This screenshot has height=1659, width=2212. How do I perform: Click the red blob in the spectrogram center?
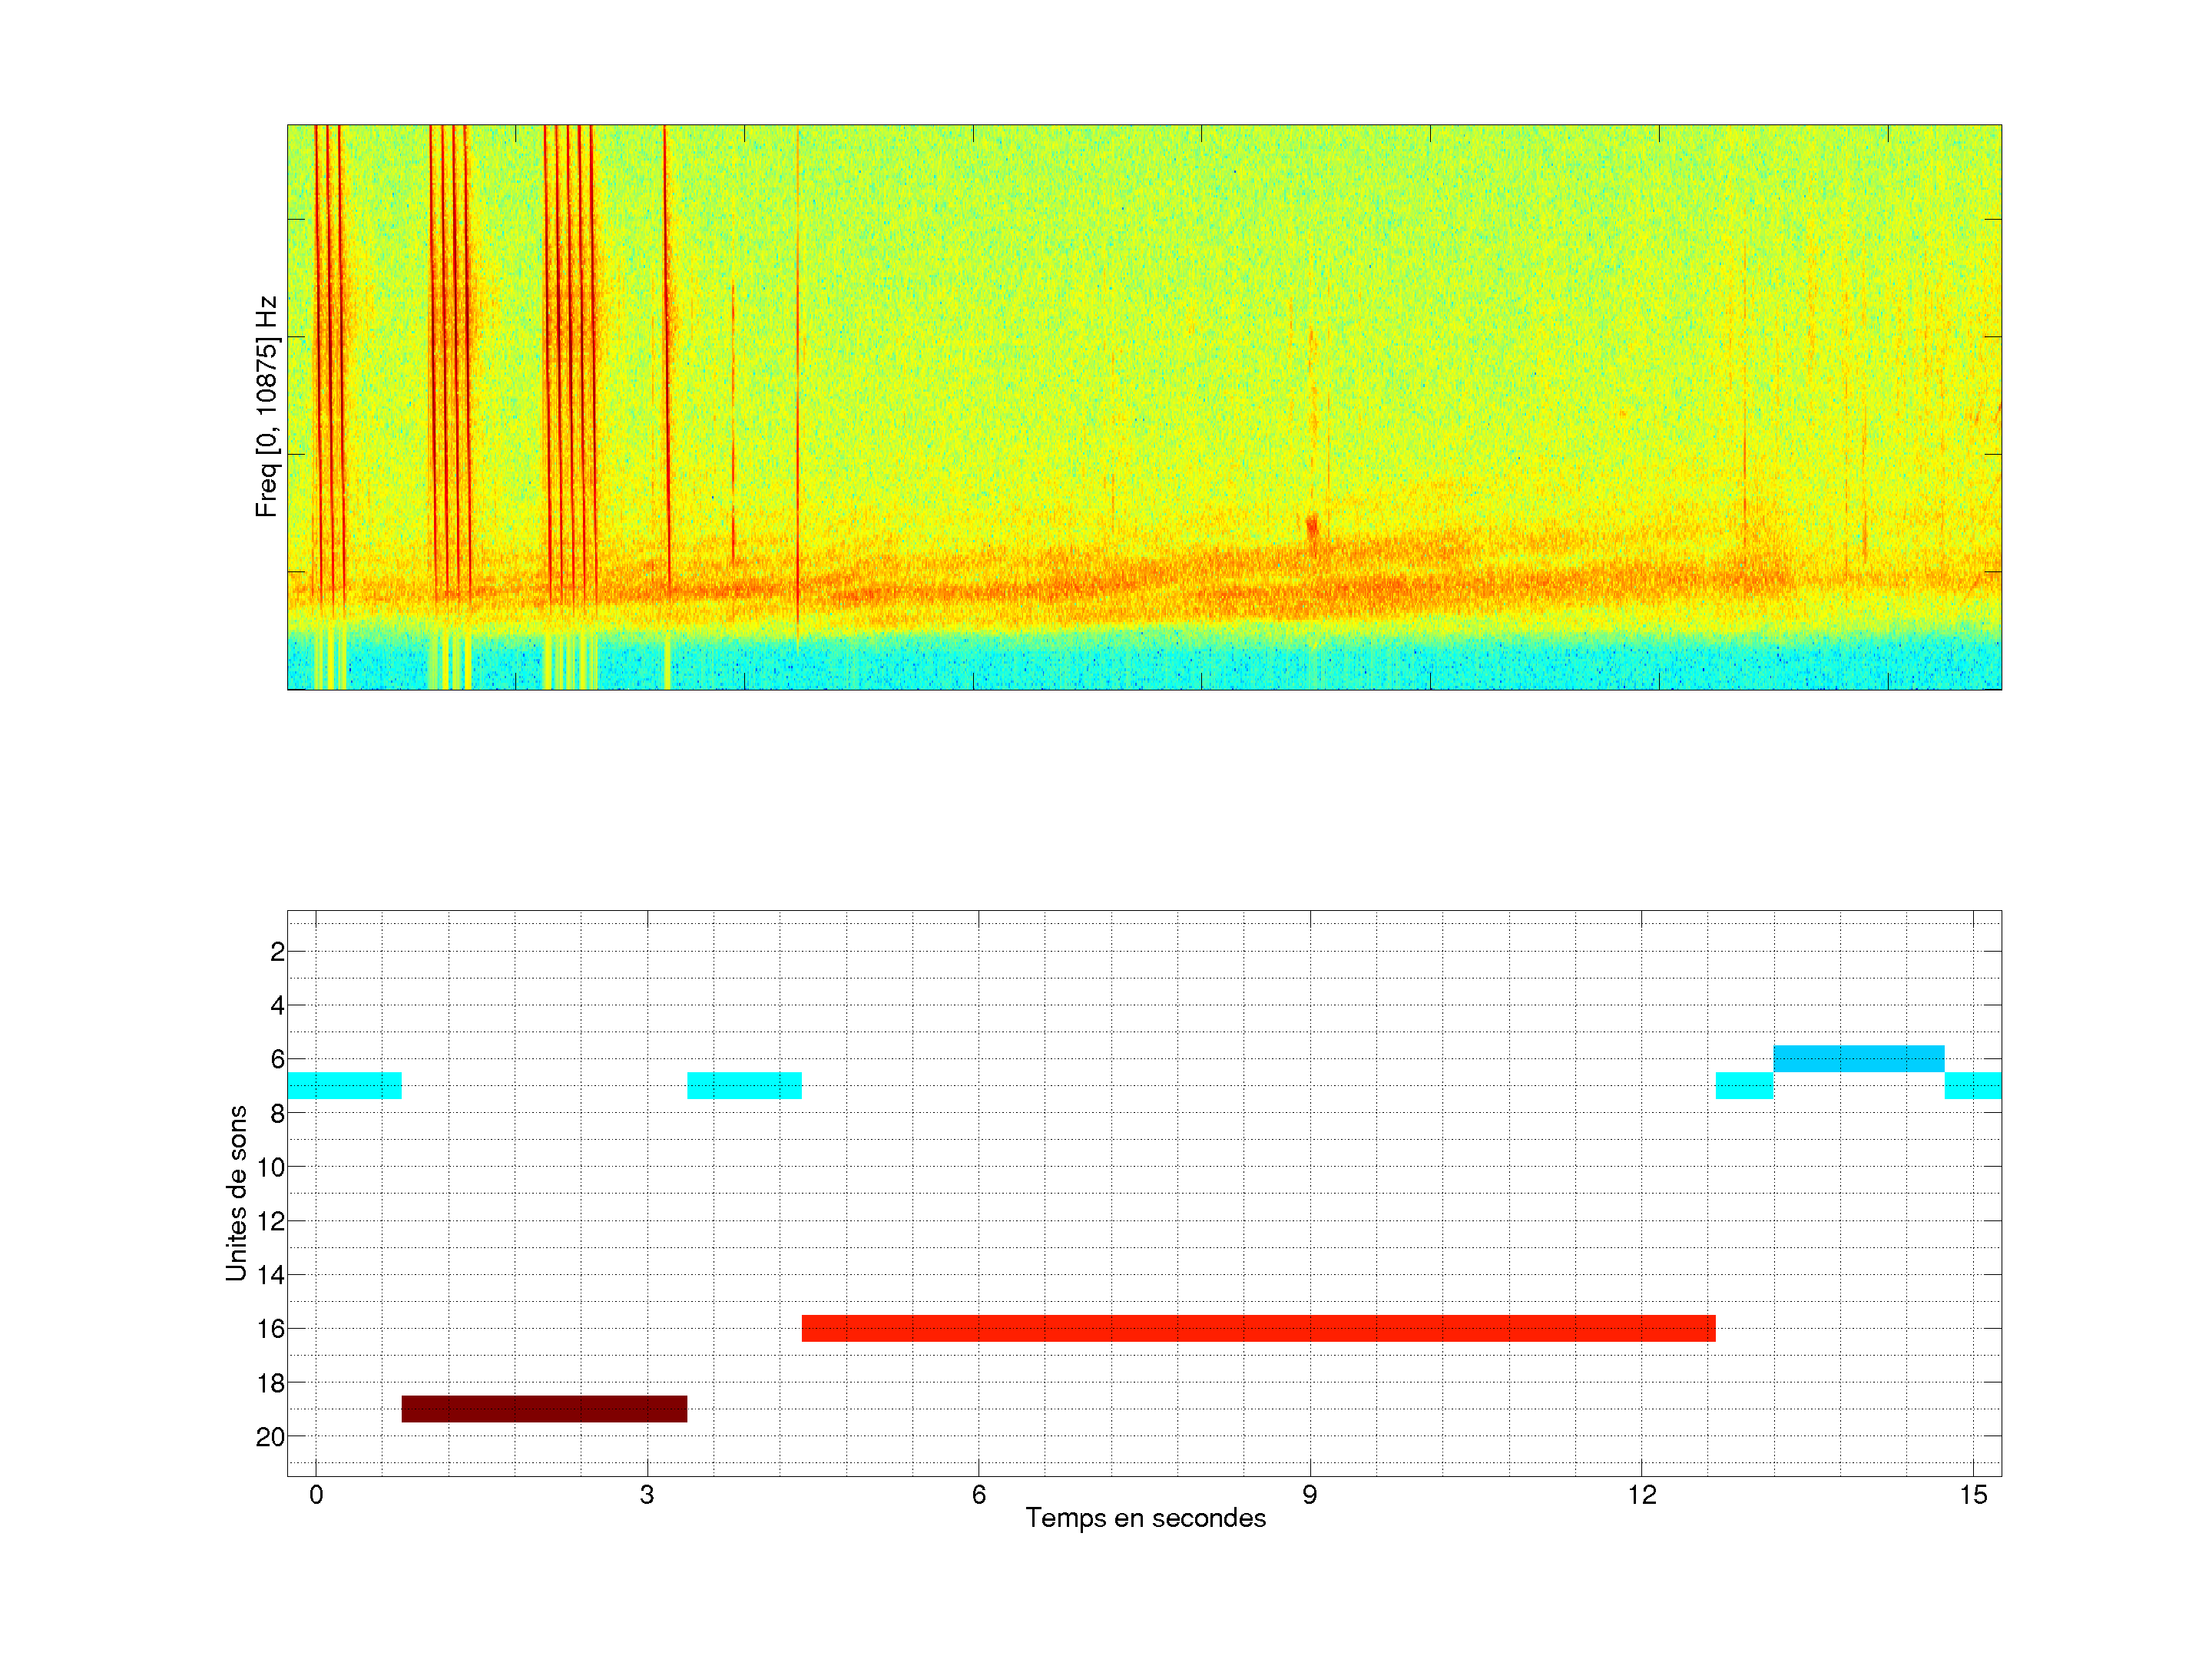1312,525
